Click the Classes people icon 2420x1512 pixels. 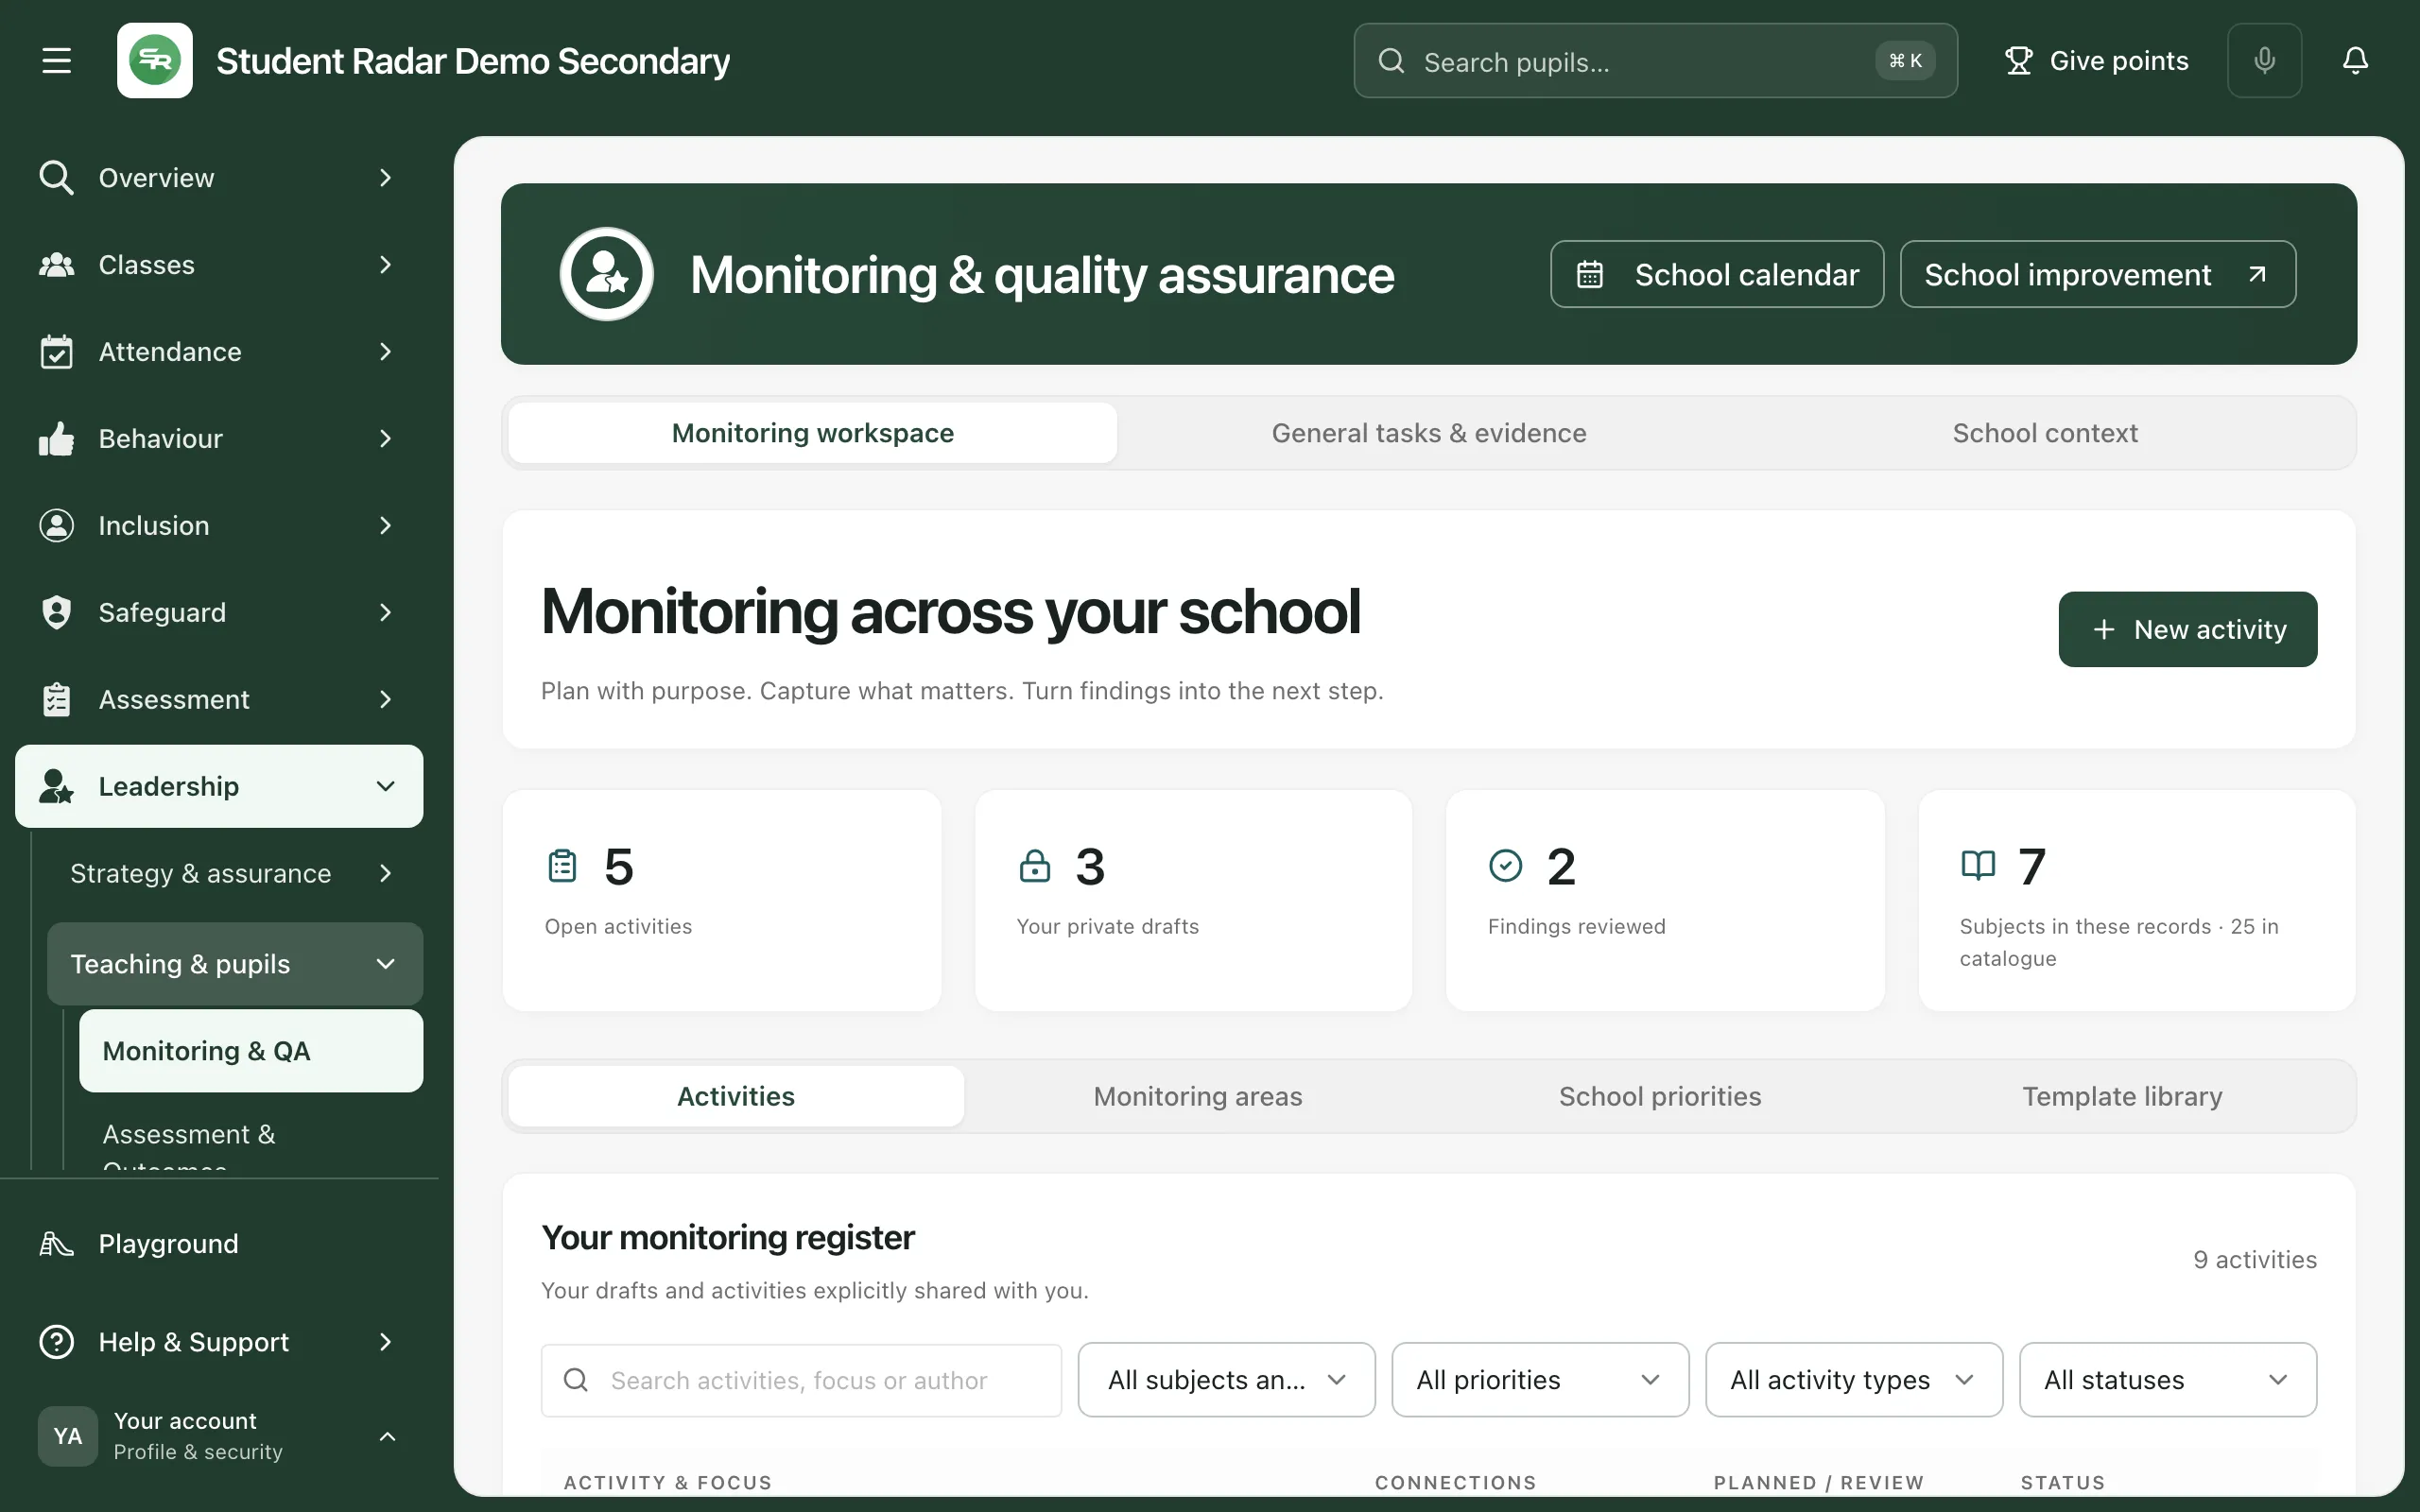pyautogui.click(x=56, y=265)
